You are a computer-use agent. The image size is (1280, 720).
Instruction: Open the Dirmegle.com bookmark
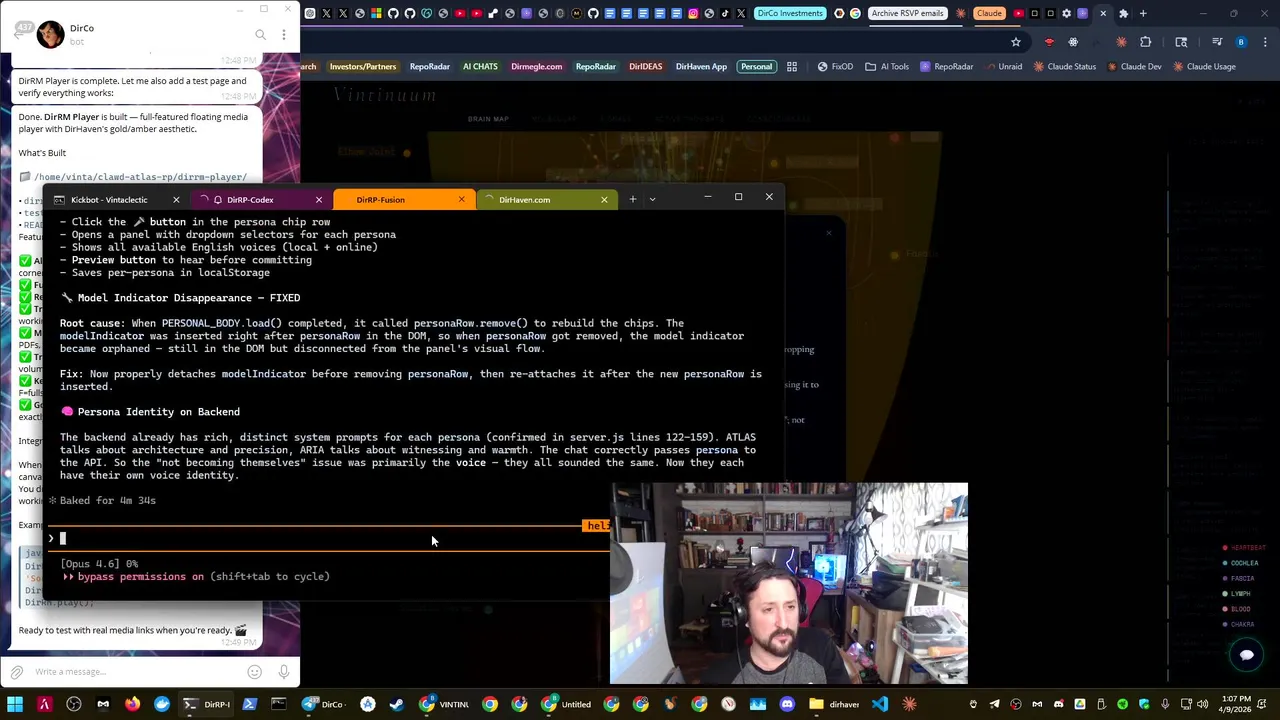(x=536, y=66)
